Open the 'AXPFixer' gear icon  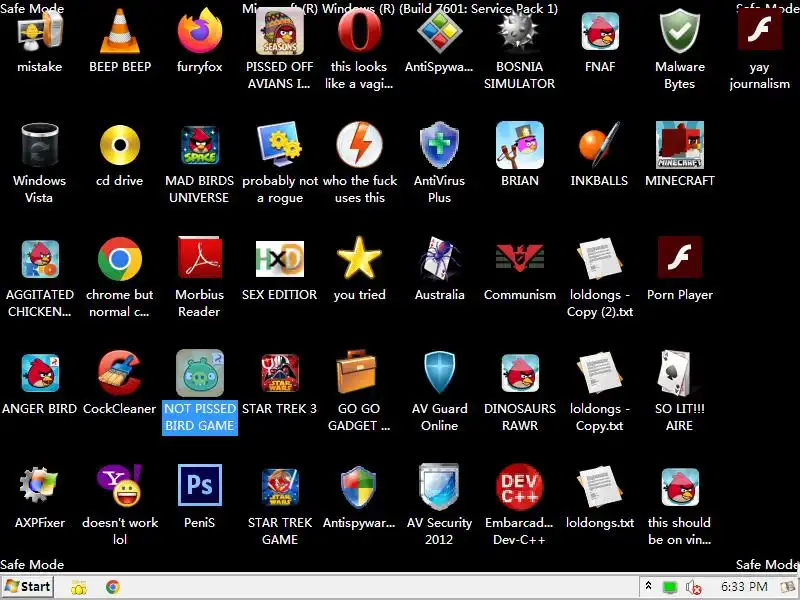click(39, 485)
